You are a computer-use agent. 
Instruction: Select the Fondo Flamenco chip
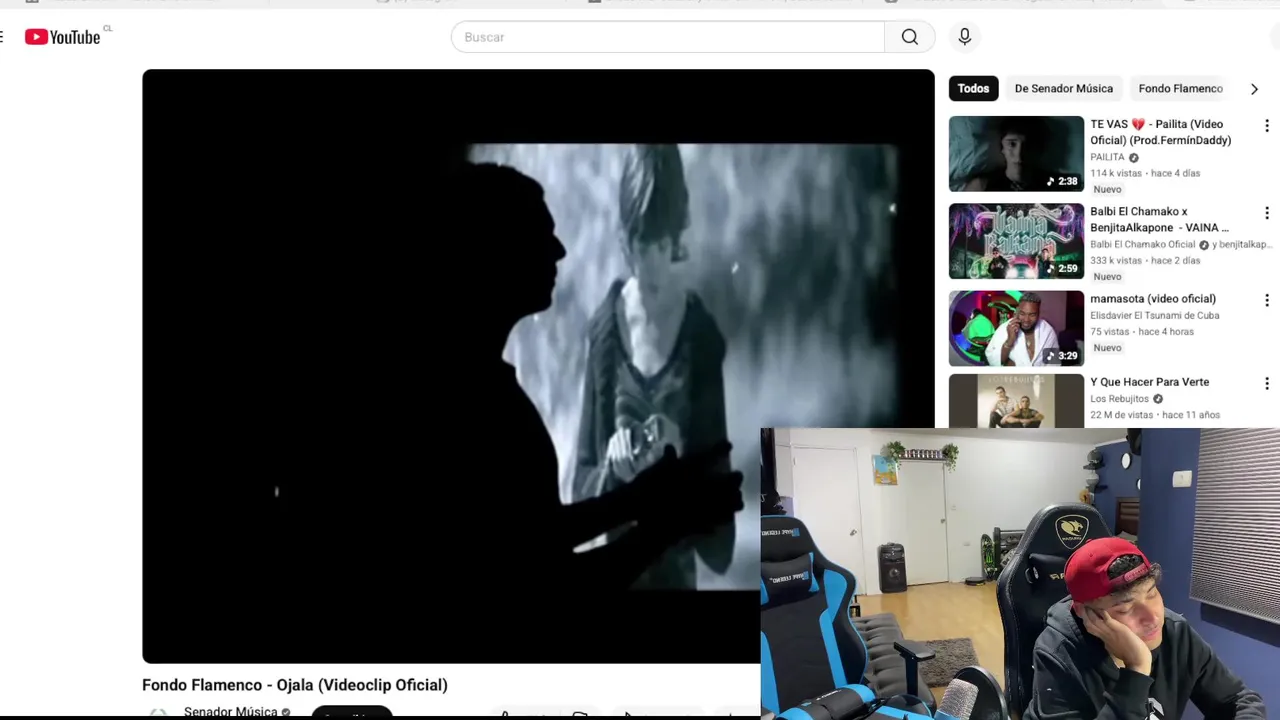(1180, 88)
